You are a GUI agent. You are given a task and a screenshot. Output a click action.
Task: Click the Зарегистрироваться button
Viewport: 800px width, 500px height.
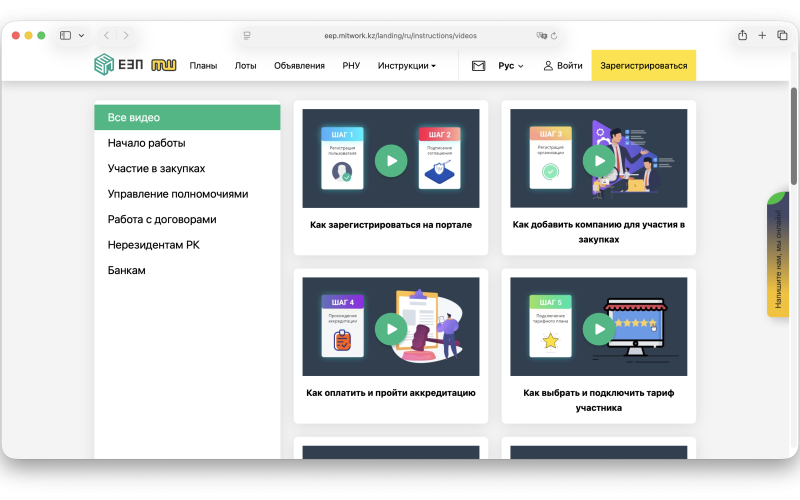tap(643, 65)
